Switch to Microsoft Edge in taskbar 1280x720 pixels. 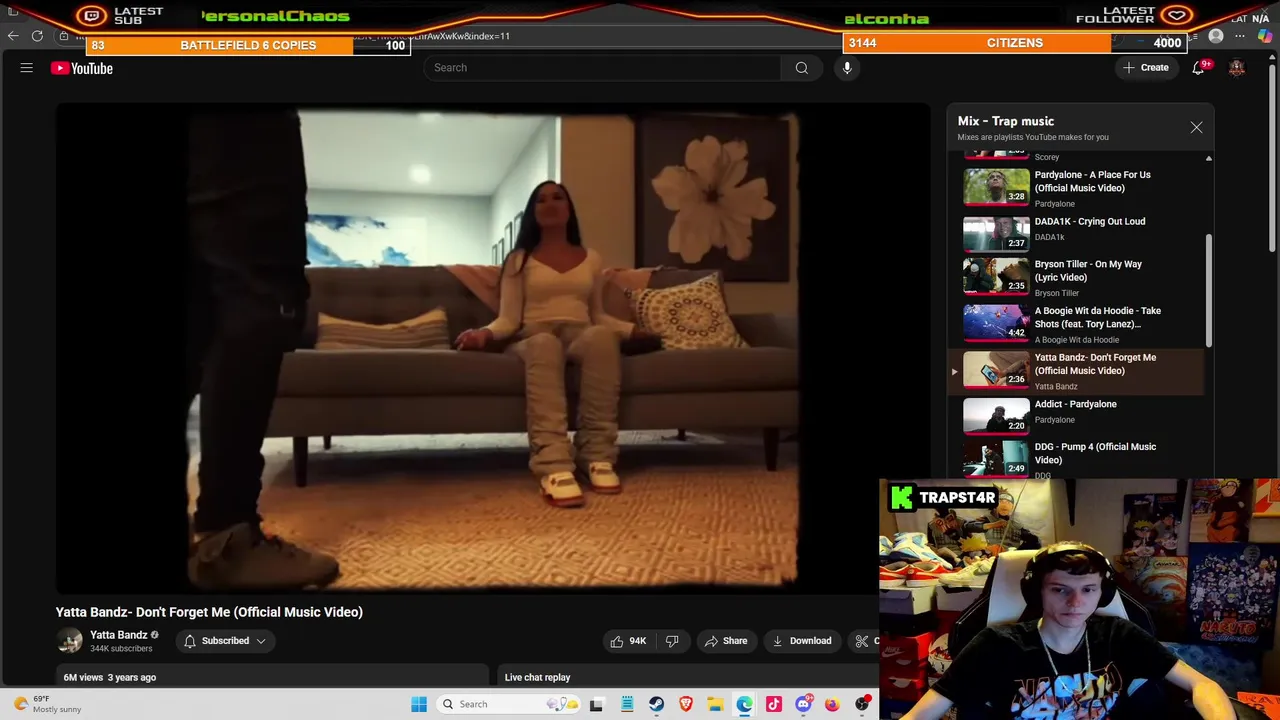pos(744,704)
